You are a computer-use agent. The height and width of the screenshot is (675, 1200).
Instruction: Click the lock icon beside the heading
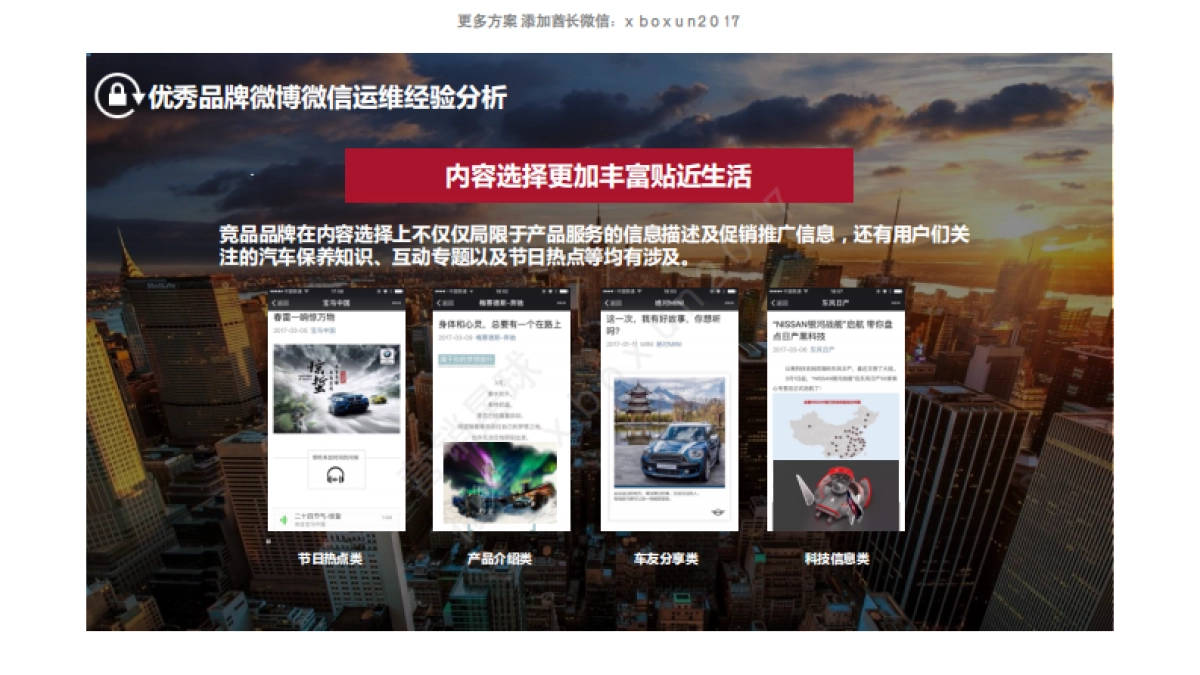click(x=116, y=96)
